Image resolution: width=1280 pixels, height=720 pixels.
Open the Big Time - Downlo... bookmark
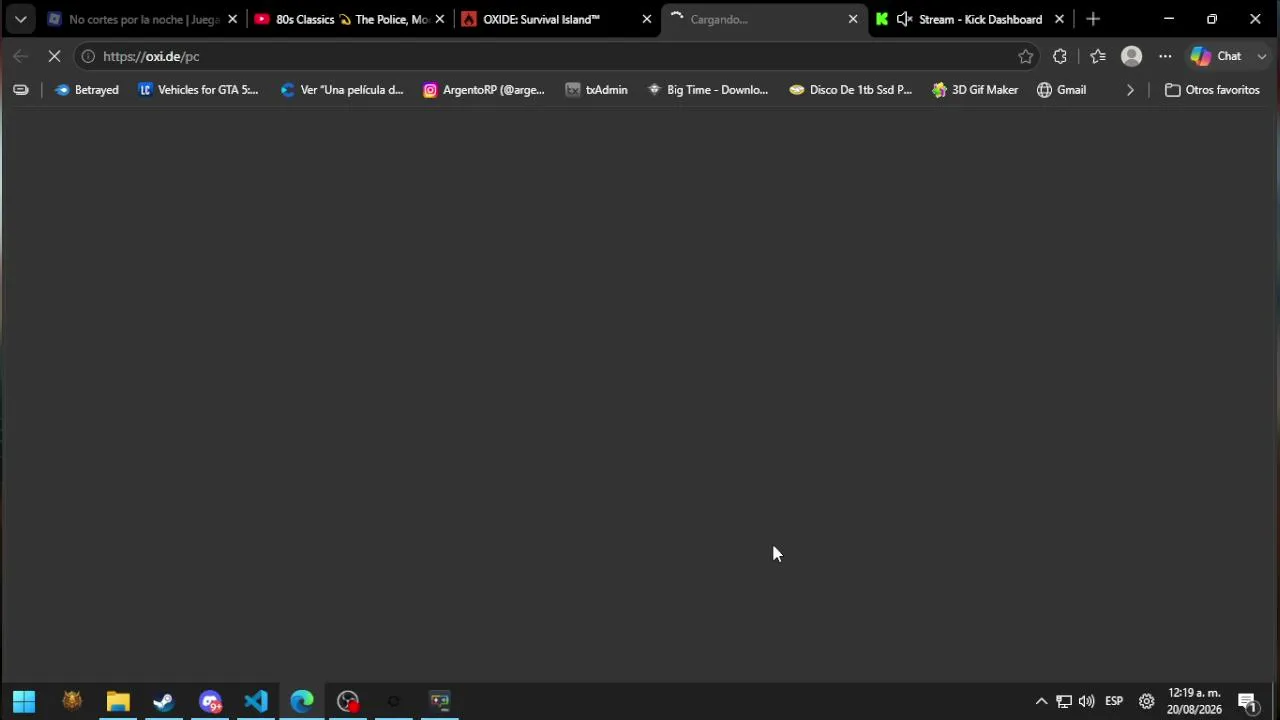point(708,90)
